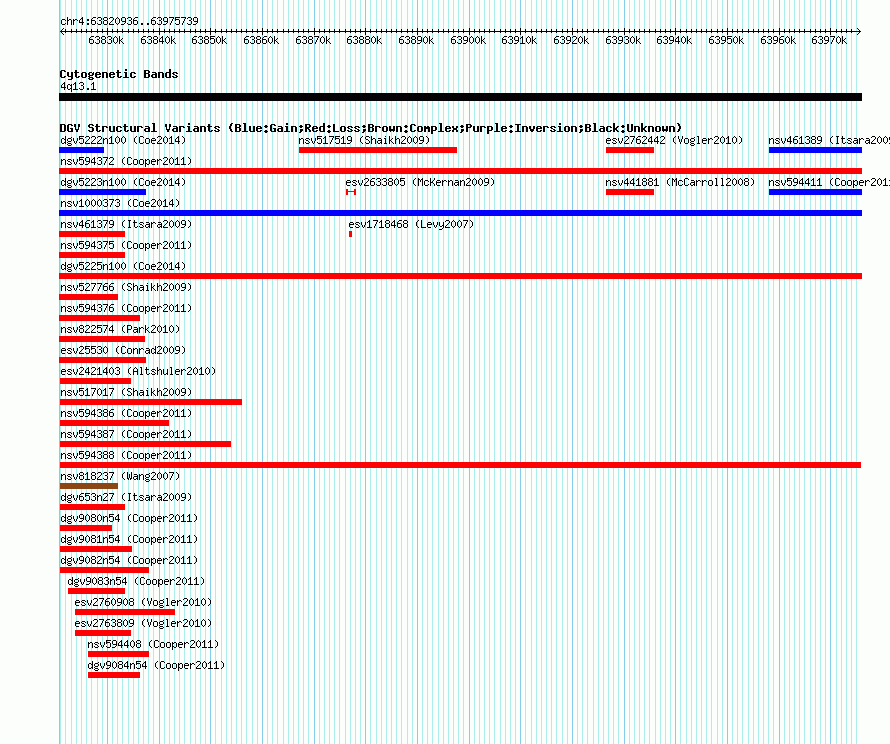
Task: Click the 63950k ruler position
Action: coord(726,40)
